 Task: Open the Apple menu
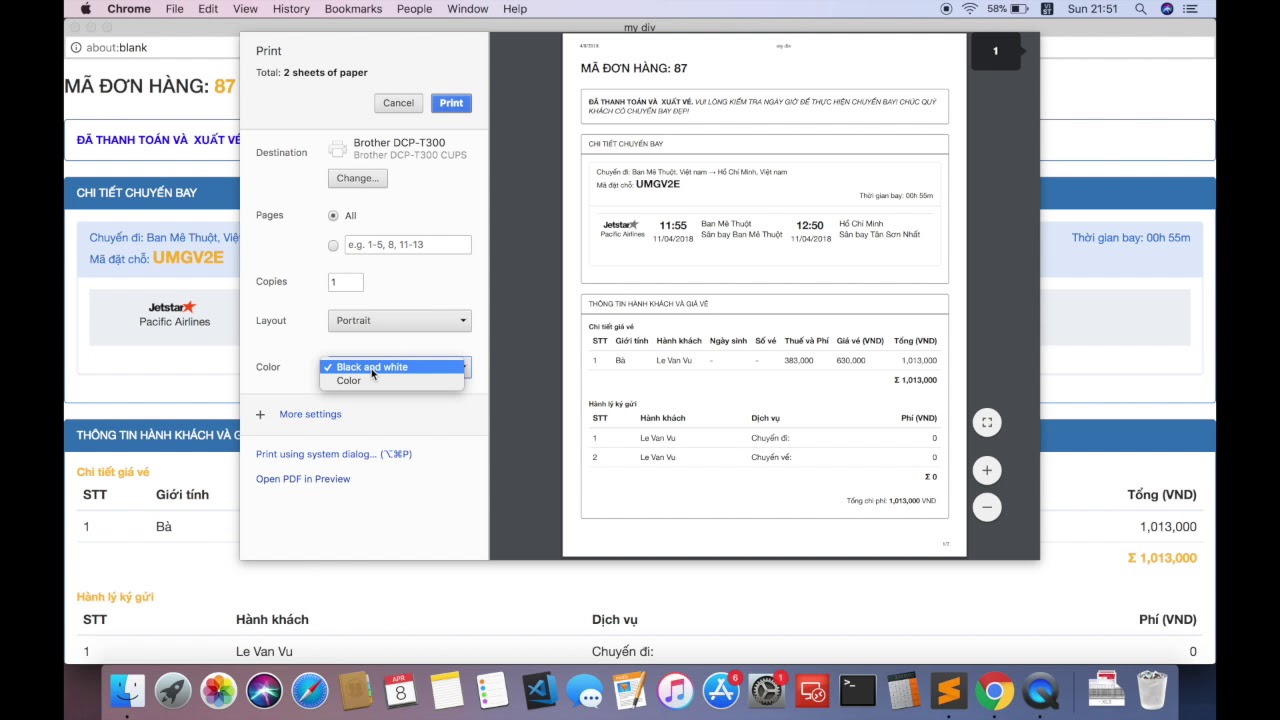[86, 9]
